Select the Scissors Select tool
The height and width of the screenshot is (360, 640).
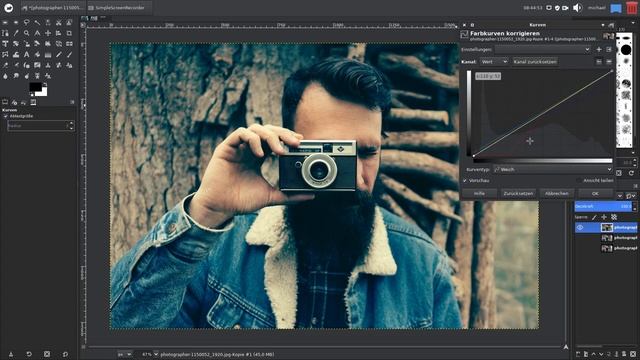[58, 22]
